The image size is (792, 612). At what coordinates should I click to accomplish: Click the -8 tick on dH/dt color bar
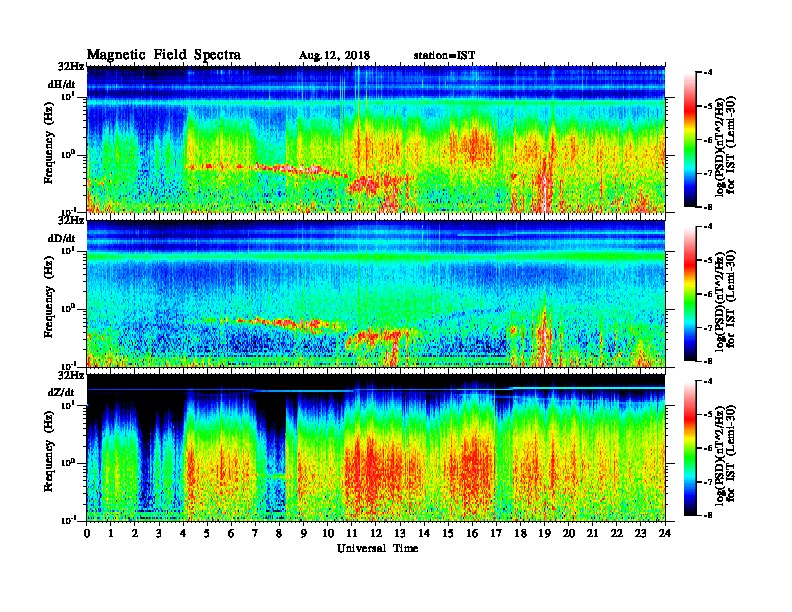[709, 207]
